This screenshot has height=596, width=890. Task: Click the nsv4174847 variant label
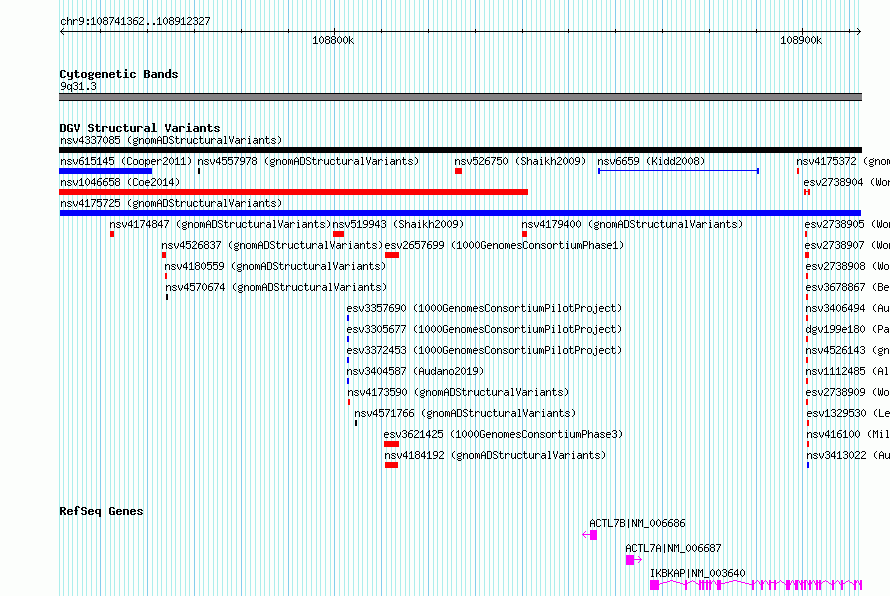click(x=220, y=224)
